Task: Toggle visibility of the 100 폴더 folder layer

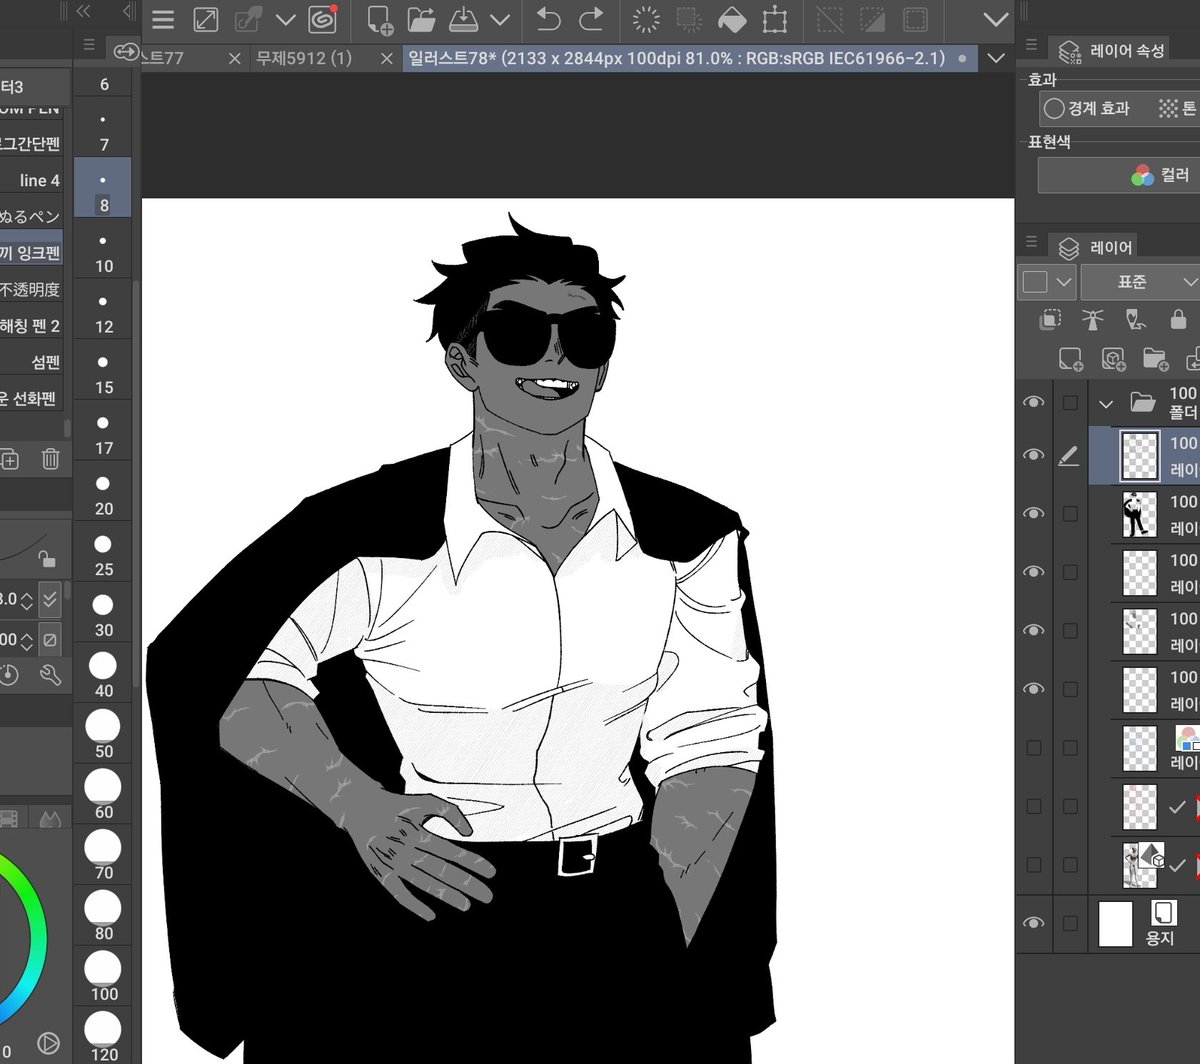Action: [x=1034, y=402]
